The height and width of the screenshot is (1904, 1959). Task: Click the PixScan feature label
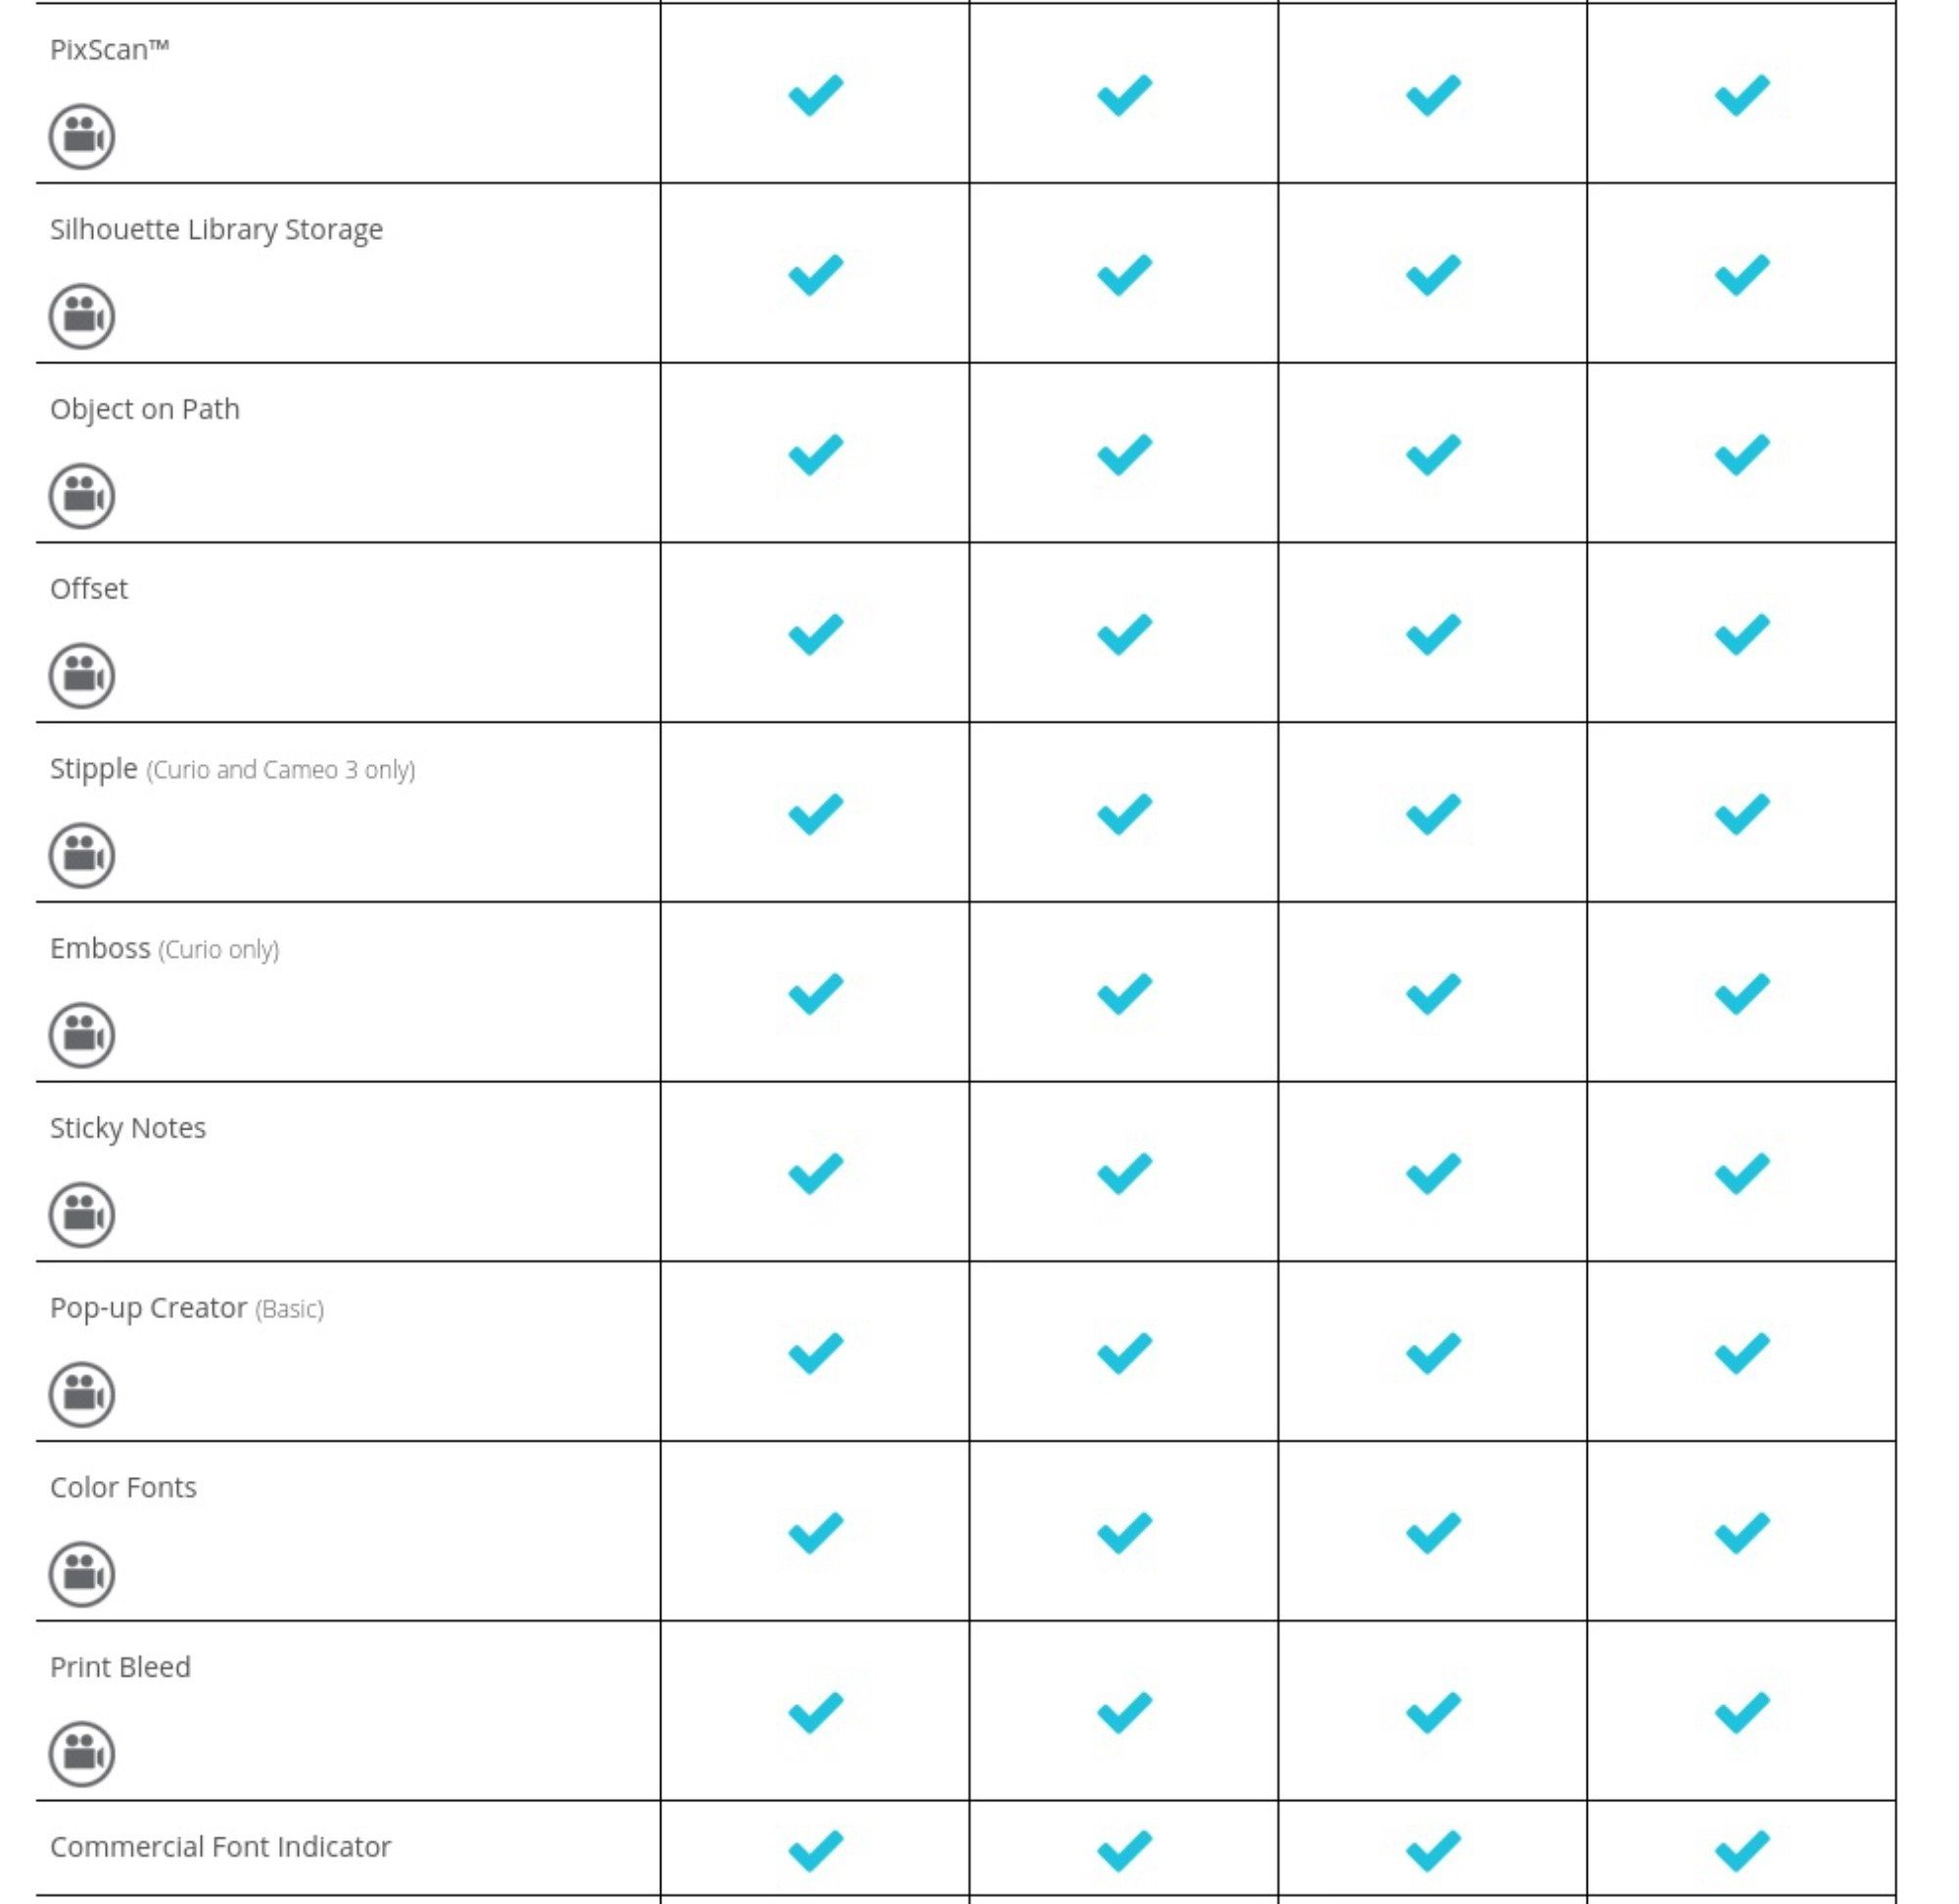(x=110, y=50)
